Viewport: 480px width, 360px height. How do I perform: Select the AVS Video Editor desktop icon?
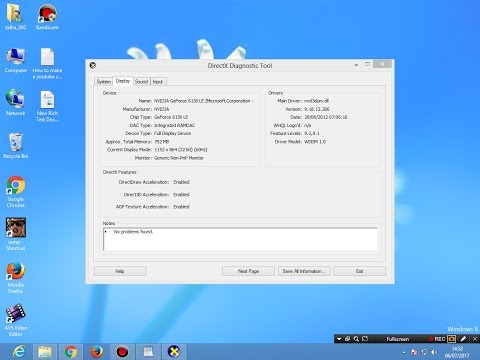[x=16, y=320]
